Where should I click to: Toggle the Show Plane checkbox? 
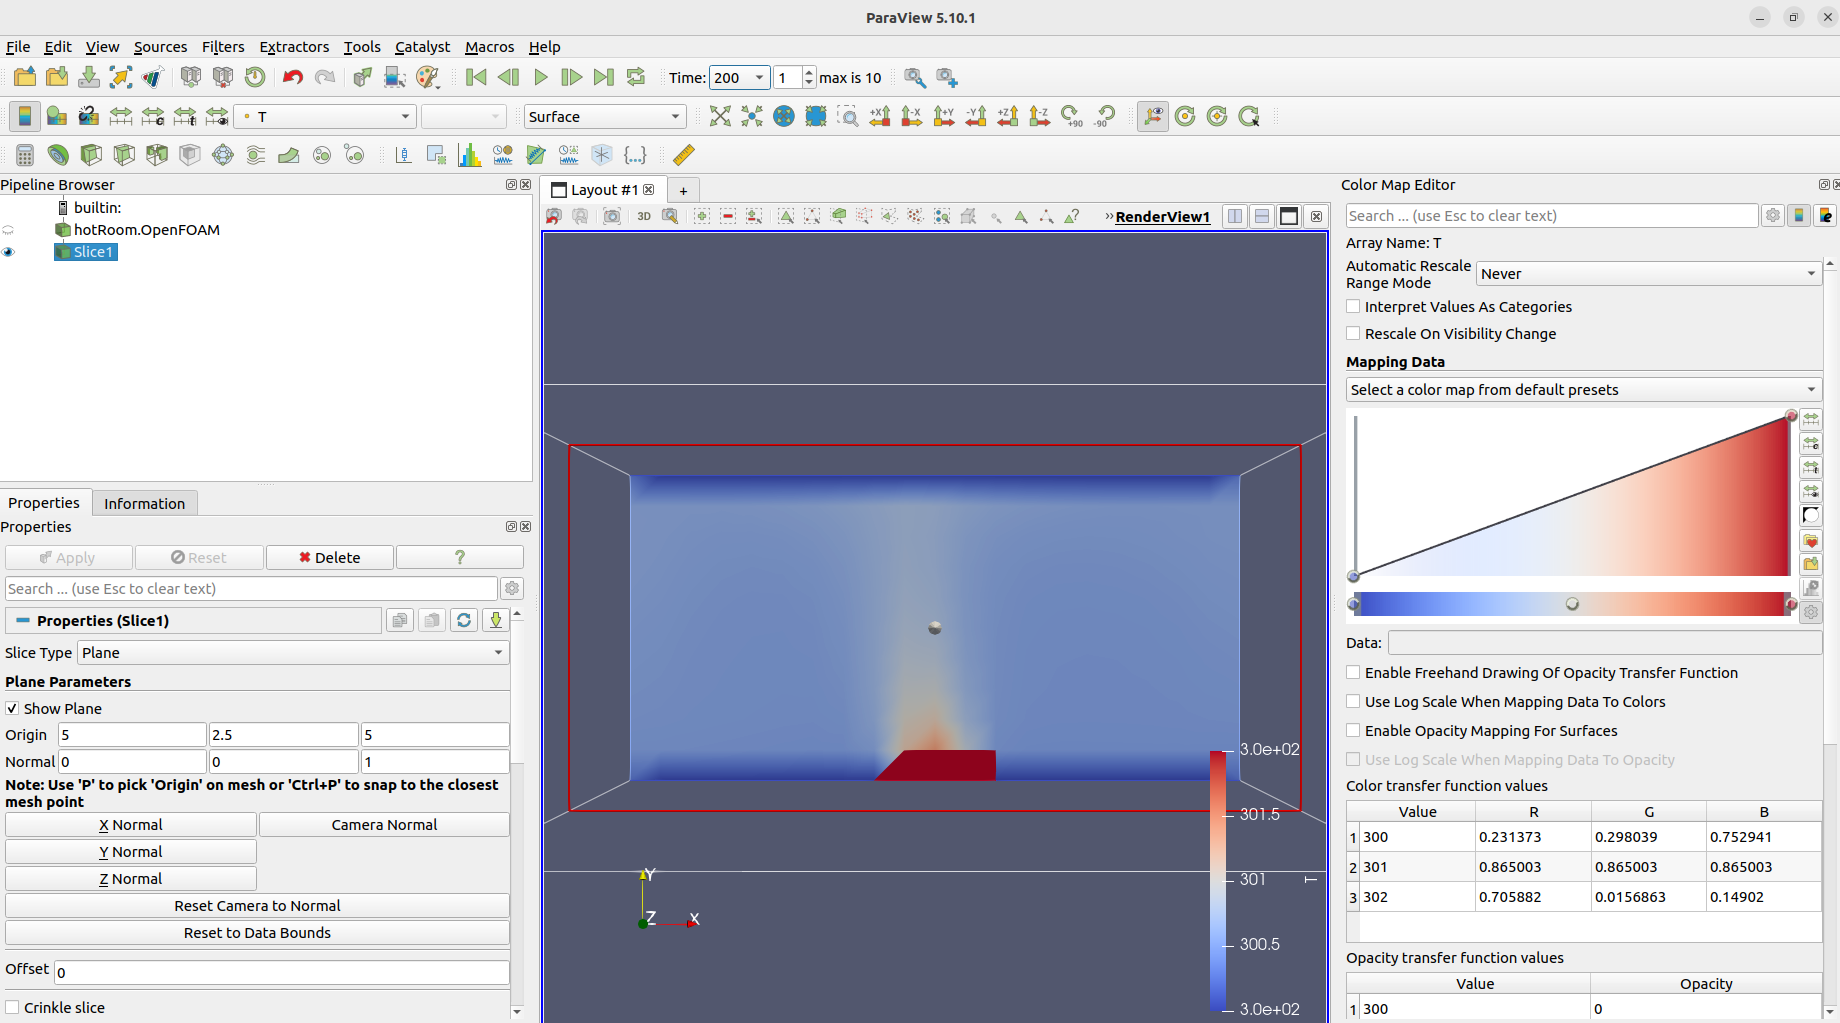(12, 708)
